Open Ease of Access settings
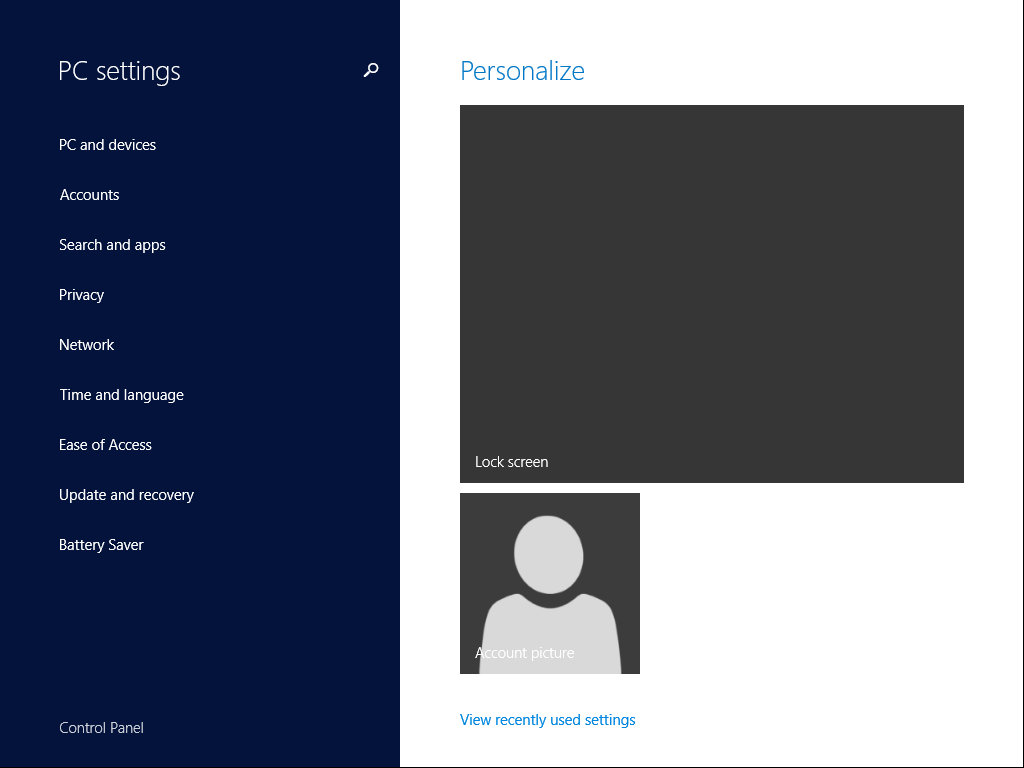The height and width of the screenshot is (768, 1024). pyautogui.click(x=105, y=445)
